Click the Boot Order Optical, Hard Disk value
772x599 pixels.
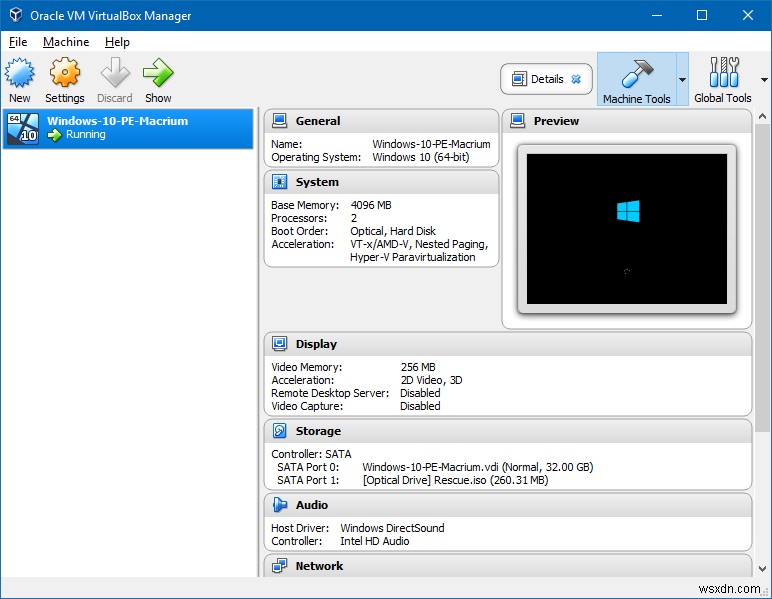tap(393, 231)
